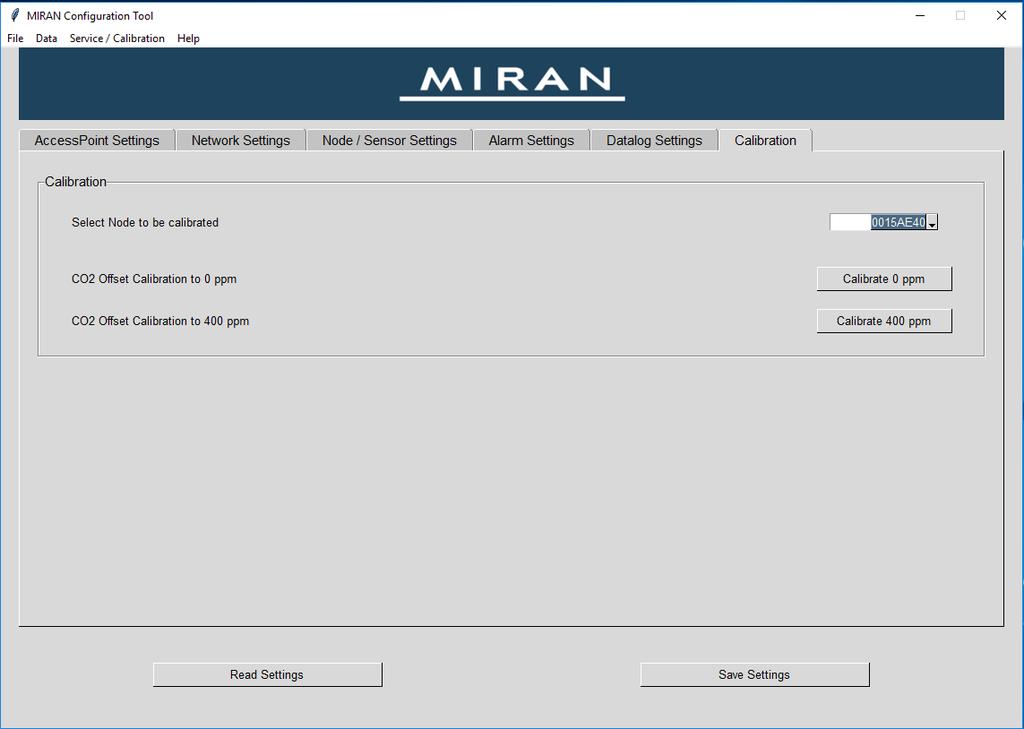This screenshot has height=729, width=1024.
Task: Switch to the Network Settings tab
Action: (240, 140)
